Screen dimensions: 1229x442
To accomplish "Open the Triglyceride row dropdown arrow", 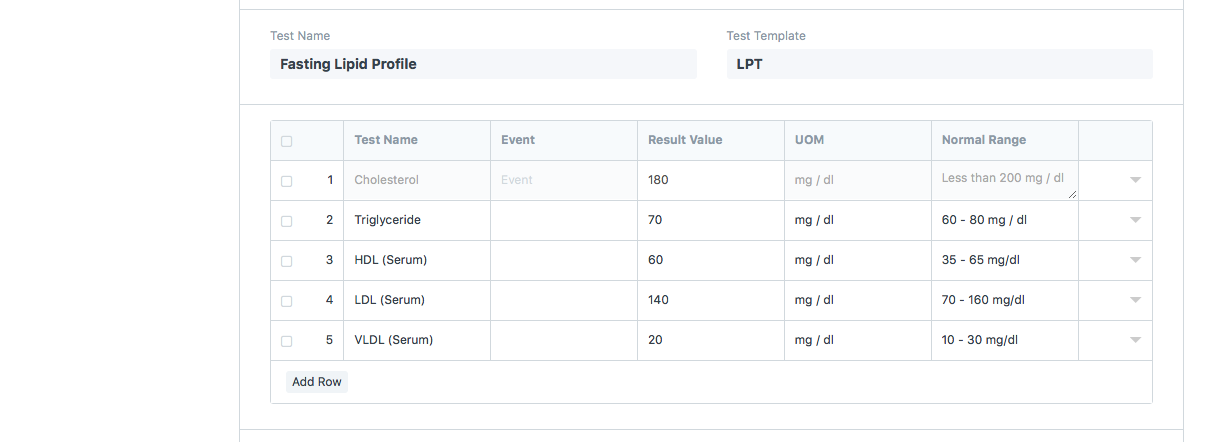I will tap(1135, 220).
